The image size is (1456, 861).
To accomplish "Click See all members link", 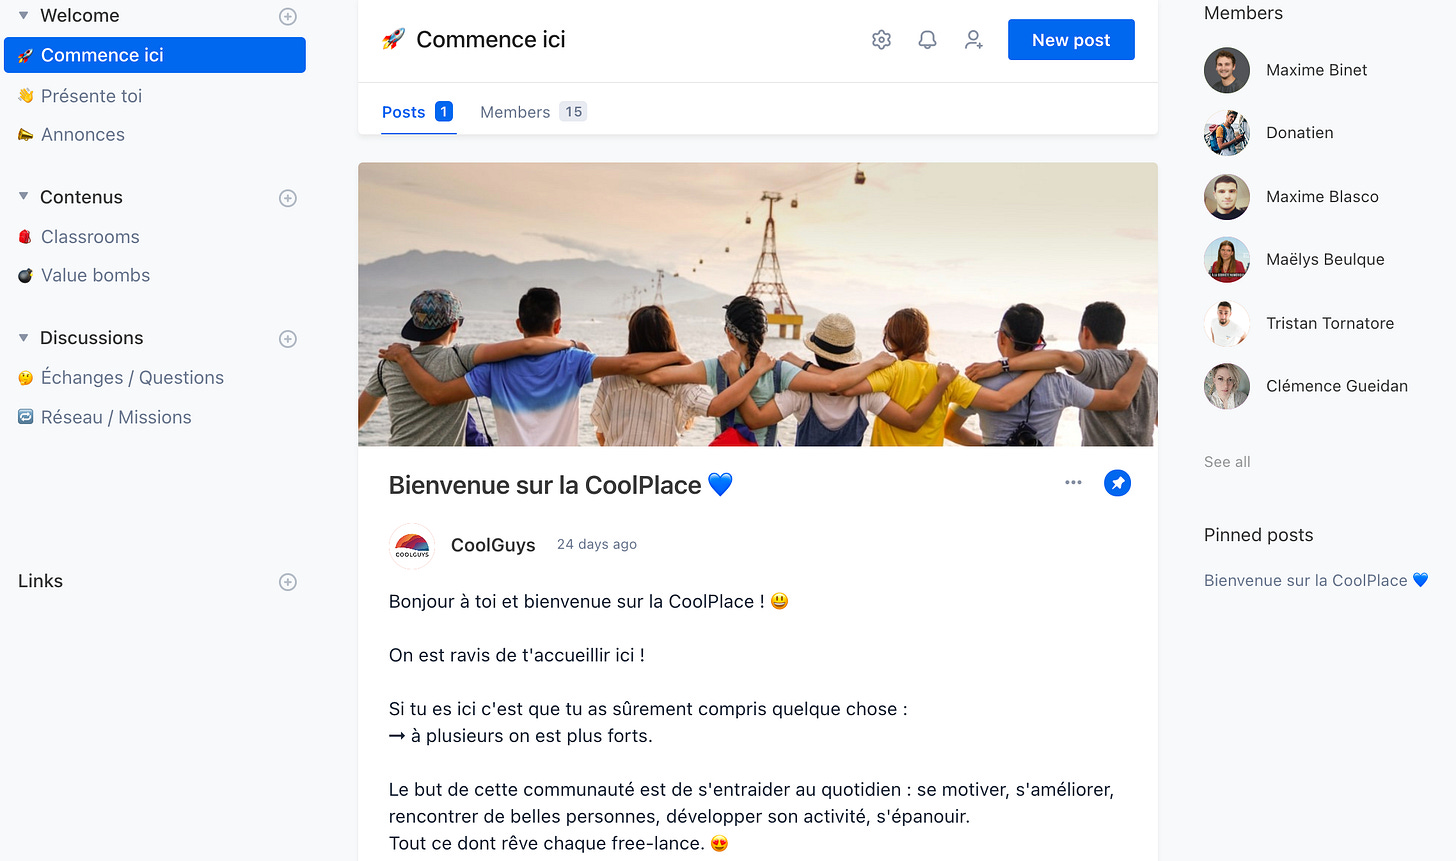I will click(1227, 462).
